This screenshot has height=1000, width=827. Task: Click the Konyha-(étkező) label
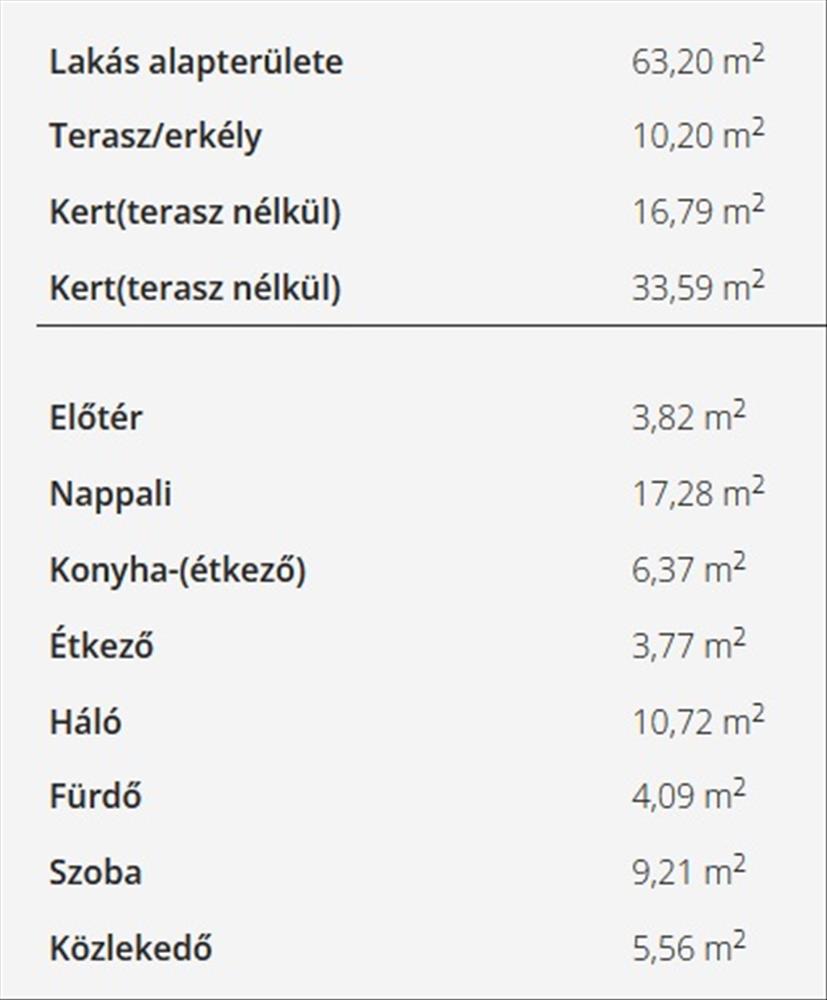coord(177,570)
